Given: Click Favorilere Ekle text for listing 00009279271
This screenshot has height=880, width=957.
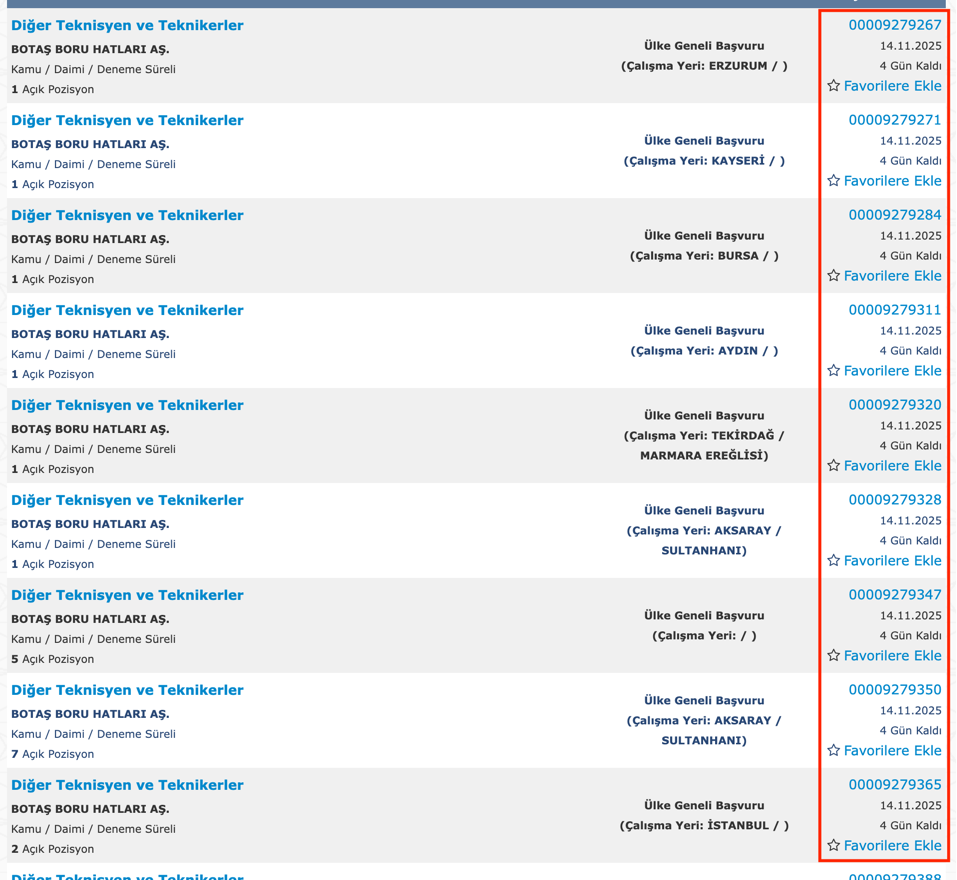Looking at the screenshot, I should [892, 181].
